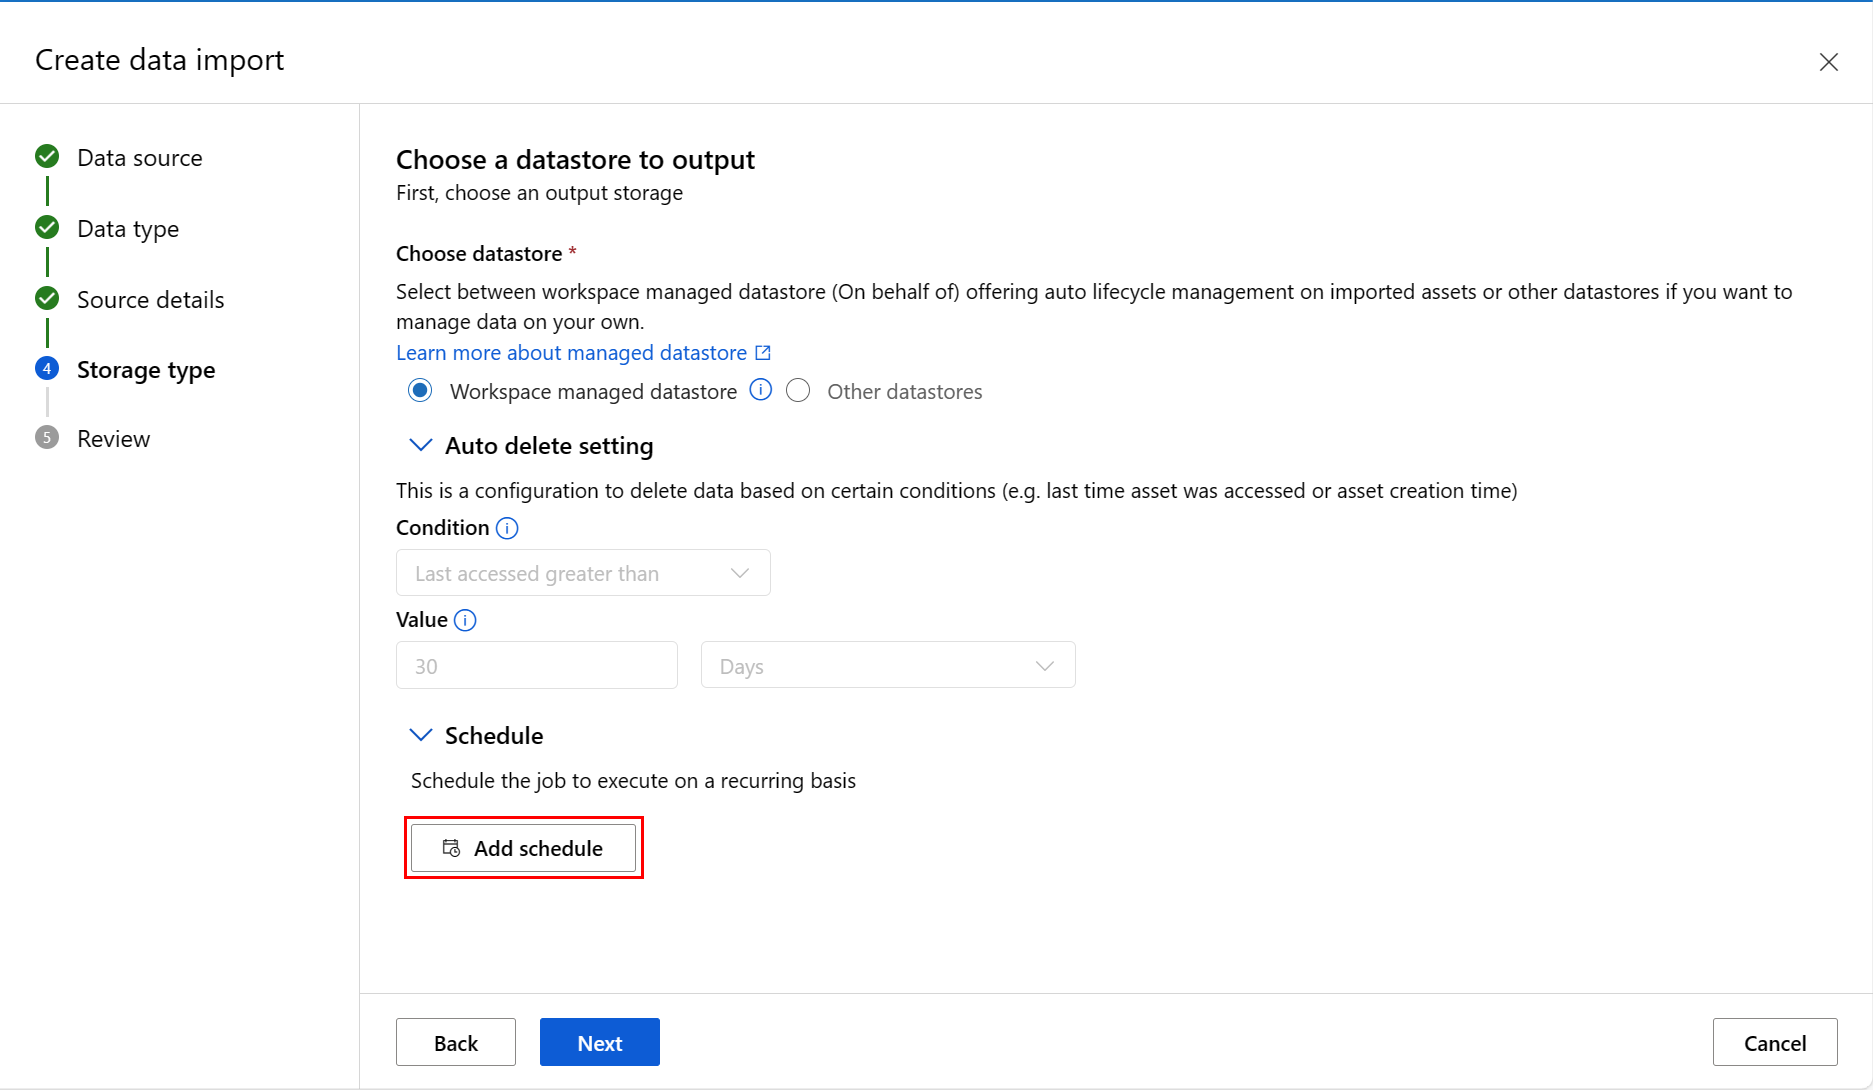Click the Value number input field
Image resolution: width=1873 pixels, height=1090 pixels.
click(x=536, y=665)
